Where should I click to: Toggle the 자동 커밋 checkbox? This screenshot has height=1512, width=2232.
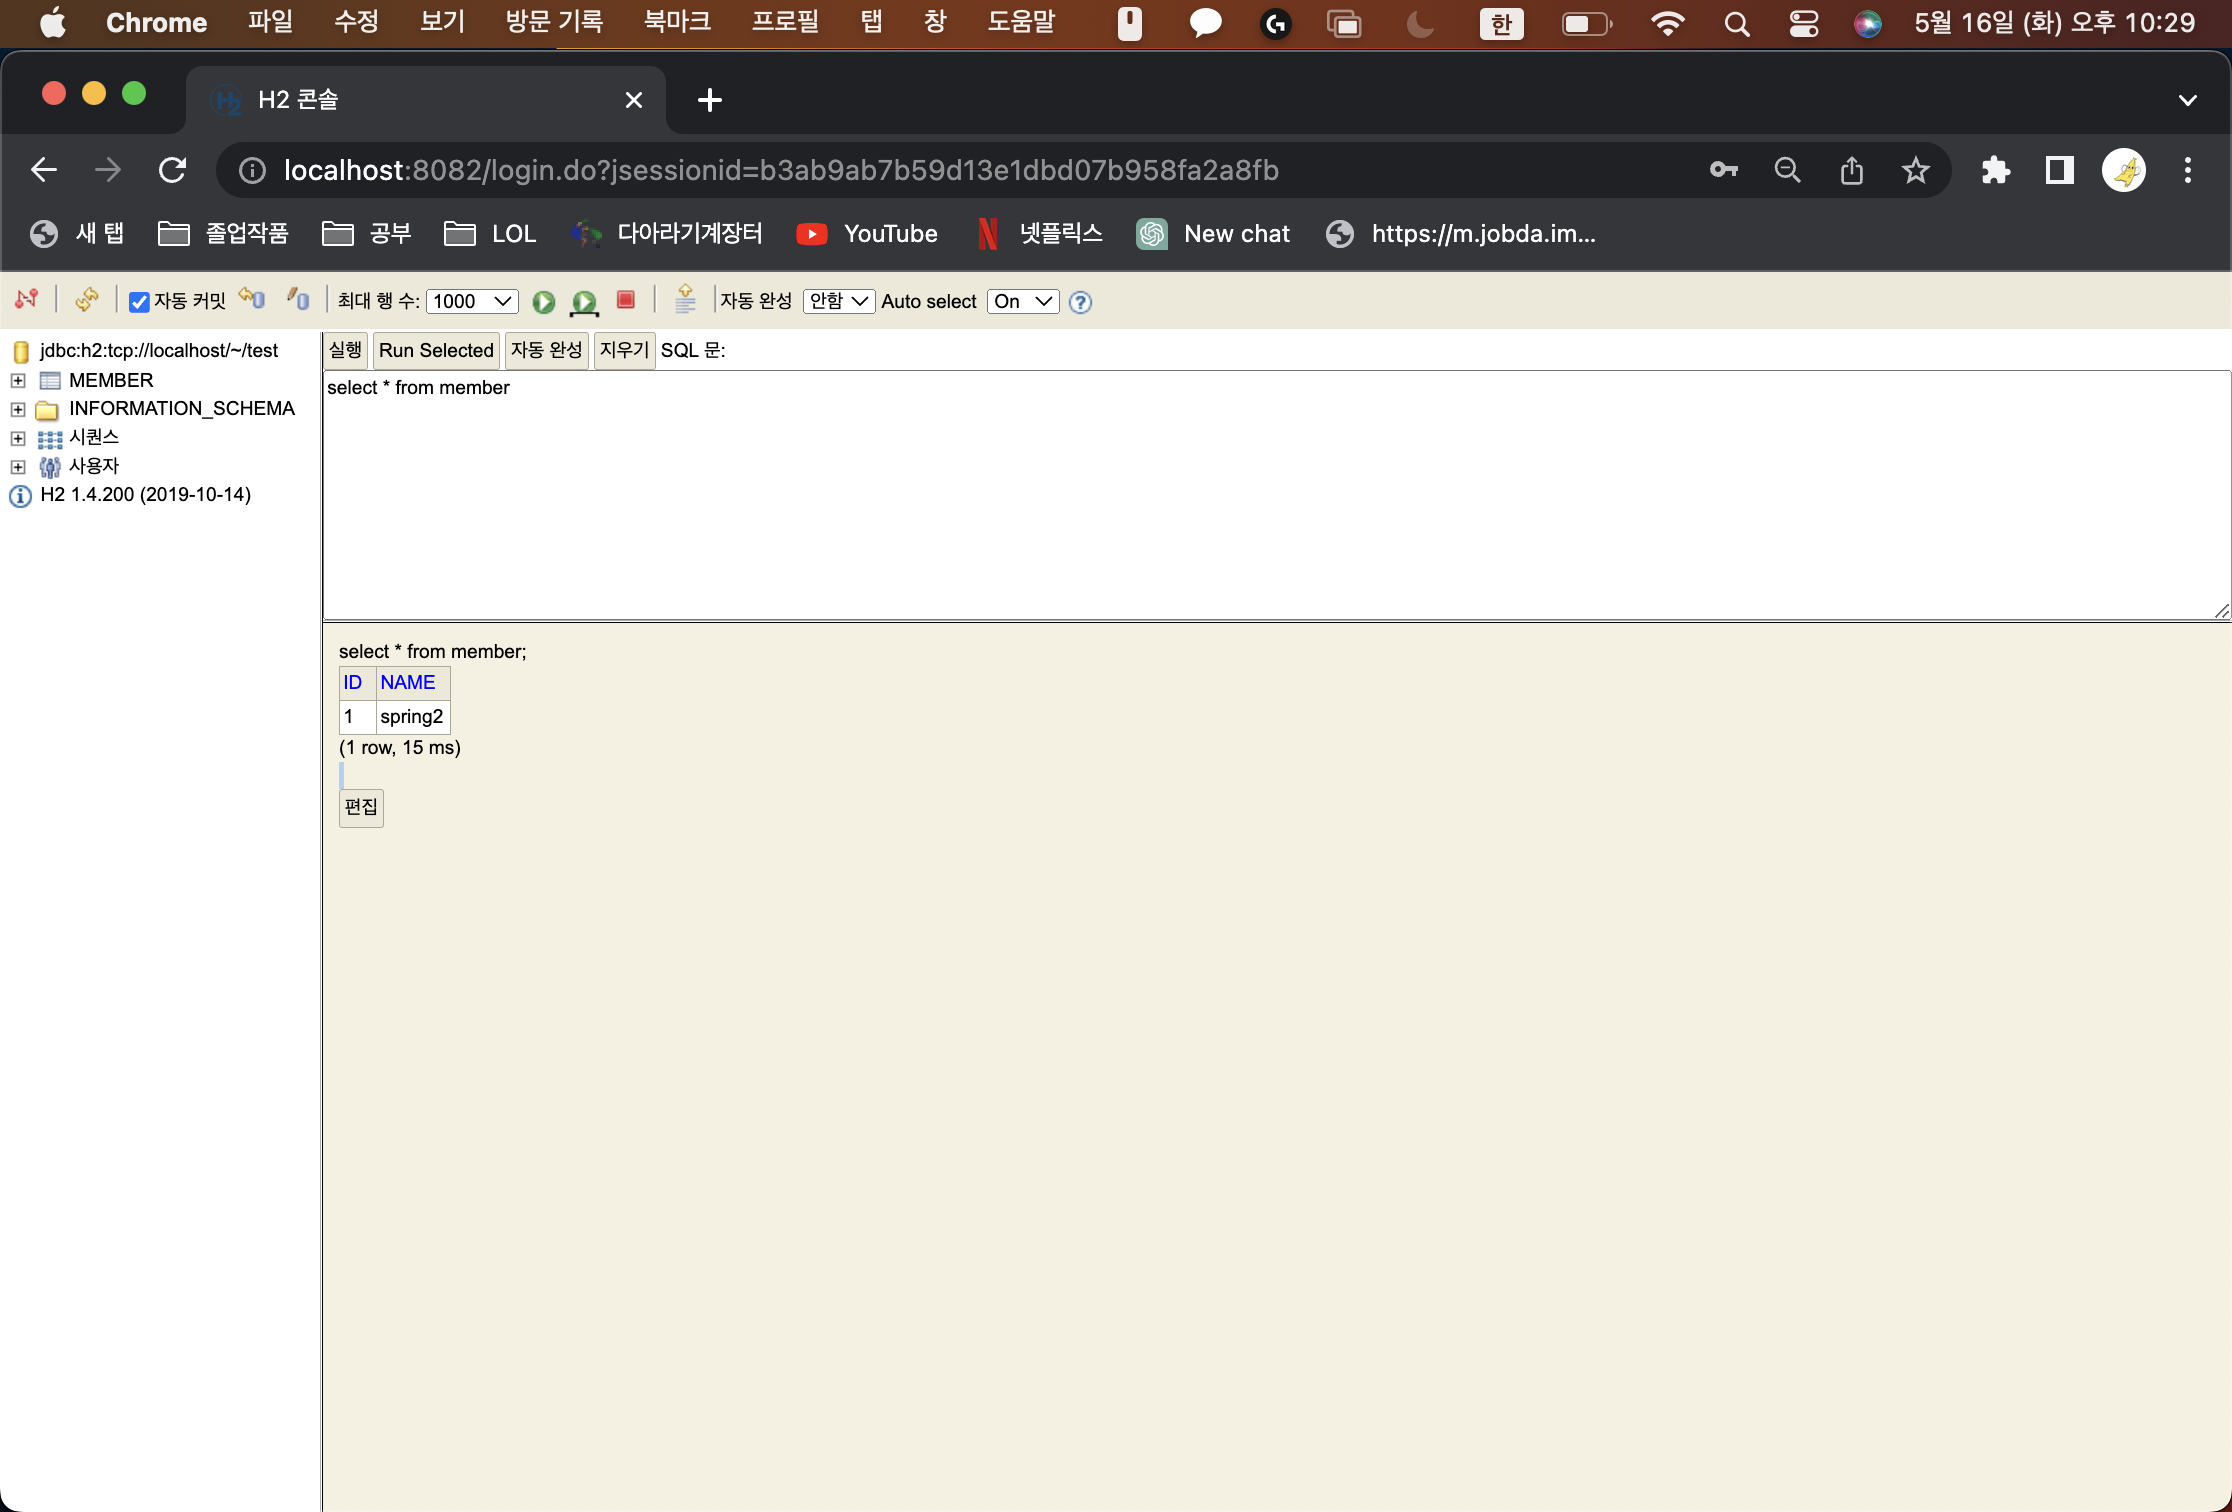click(x=139, y=302)
